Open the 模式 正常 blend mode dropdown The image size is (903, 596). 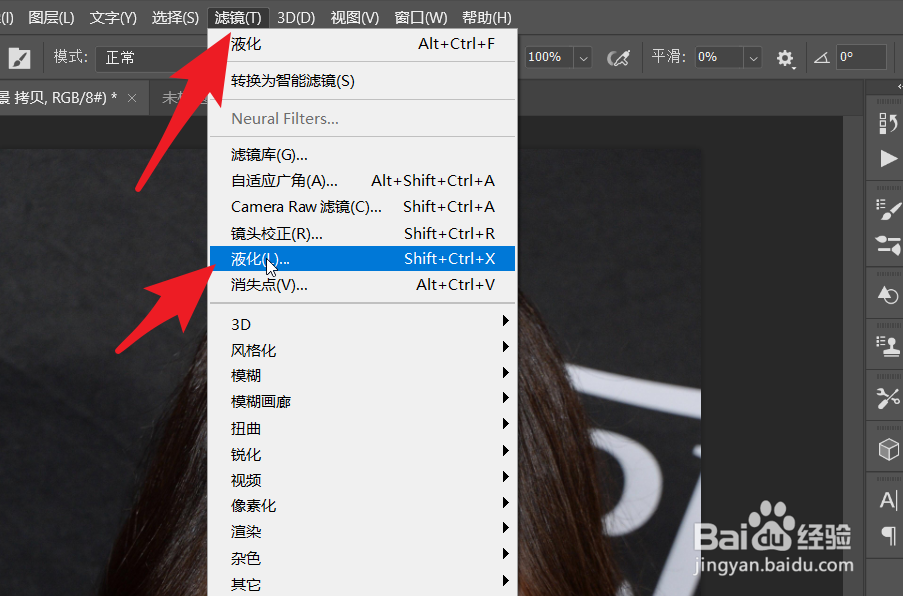(x=153, y=58)
